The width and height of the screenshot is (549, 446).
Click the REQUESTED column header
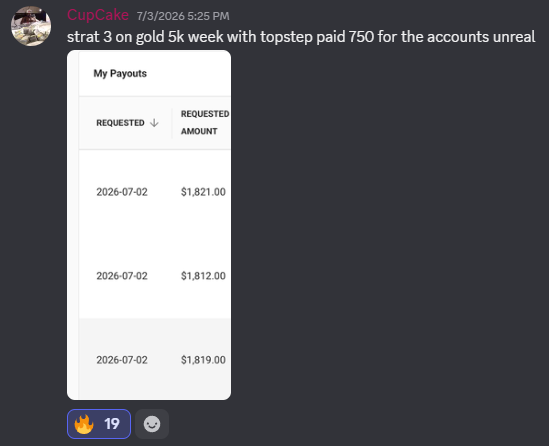click(120, 123)
